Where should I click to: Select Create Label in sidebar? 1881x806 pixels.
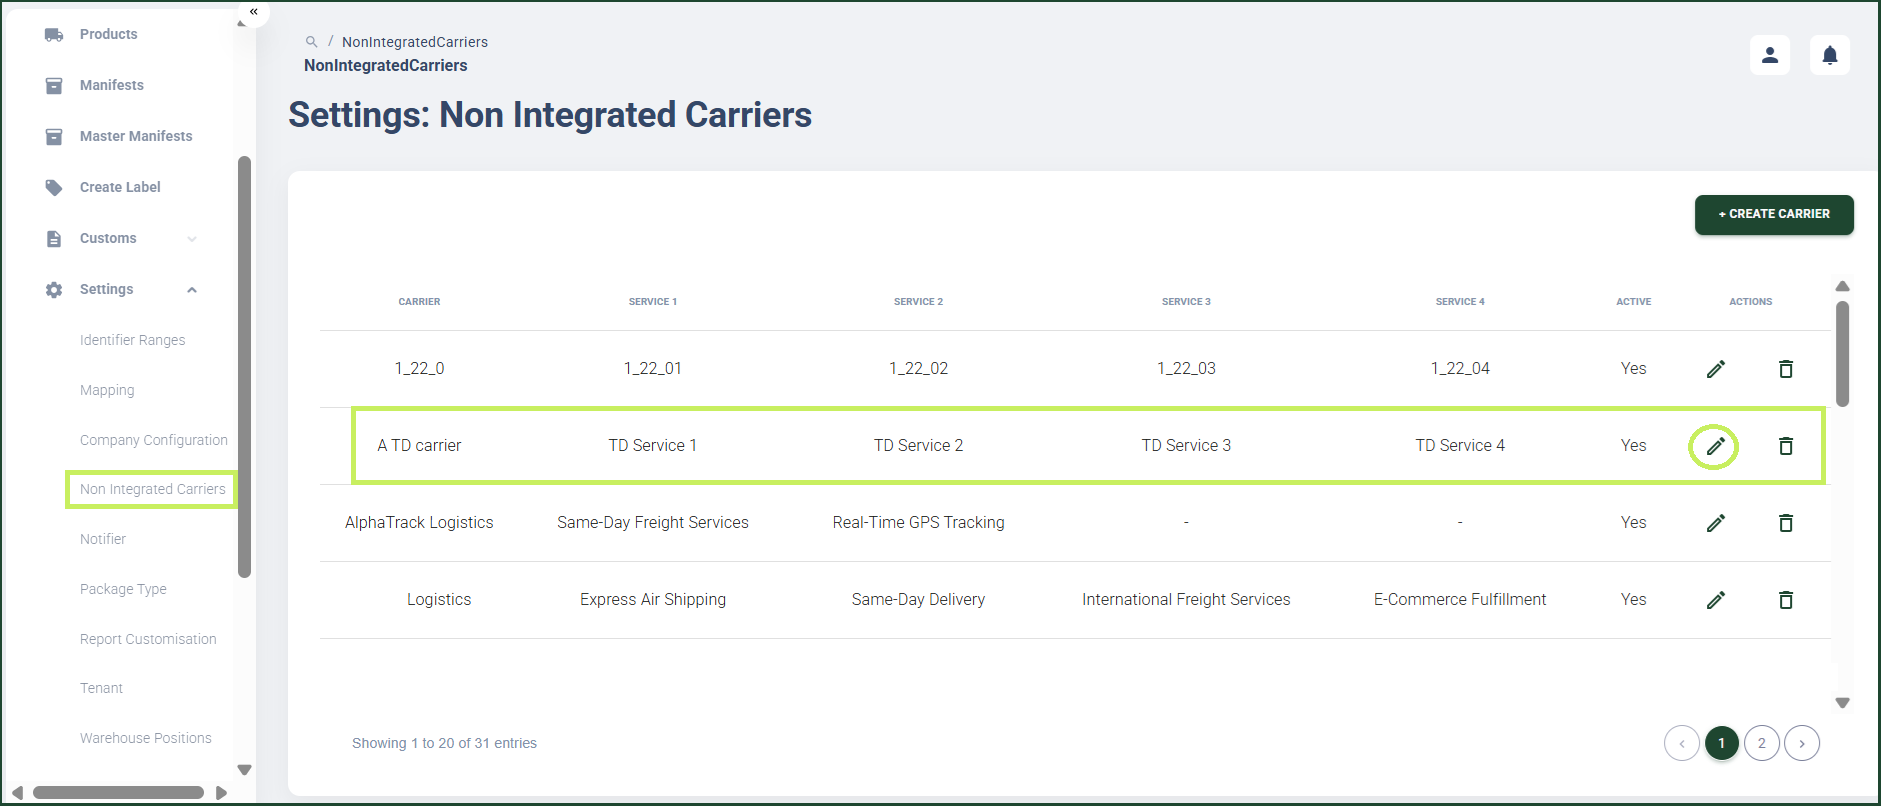(120, 187)
